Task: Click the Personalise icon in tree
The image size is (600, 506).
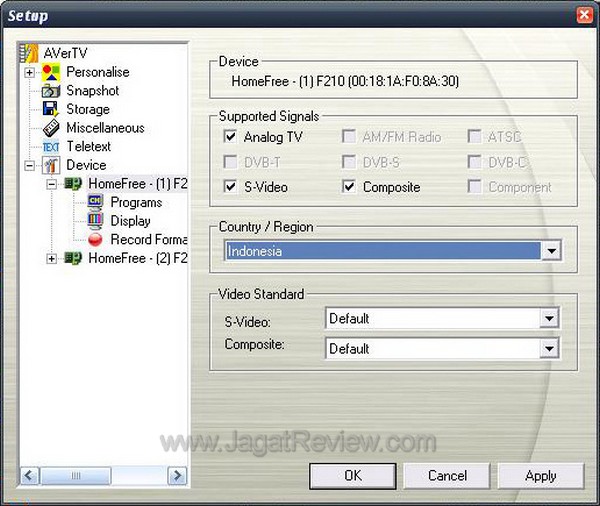Action: coord(51,72)
